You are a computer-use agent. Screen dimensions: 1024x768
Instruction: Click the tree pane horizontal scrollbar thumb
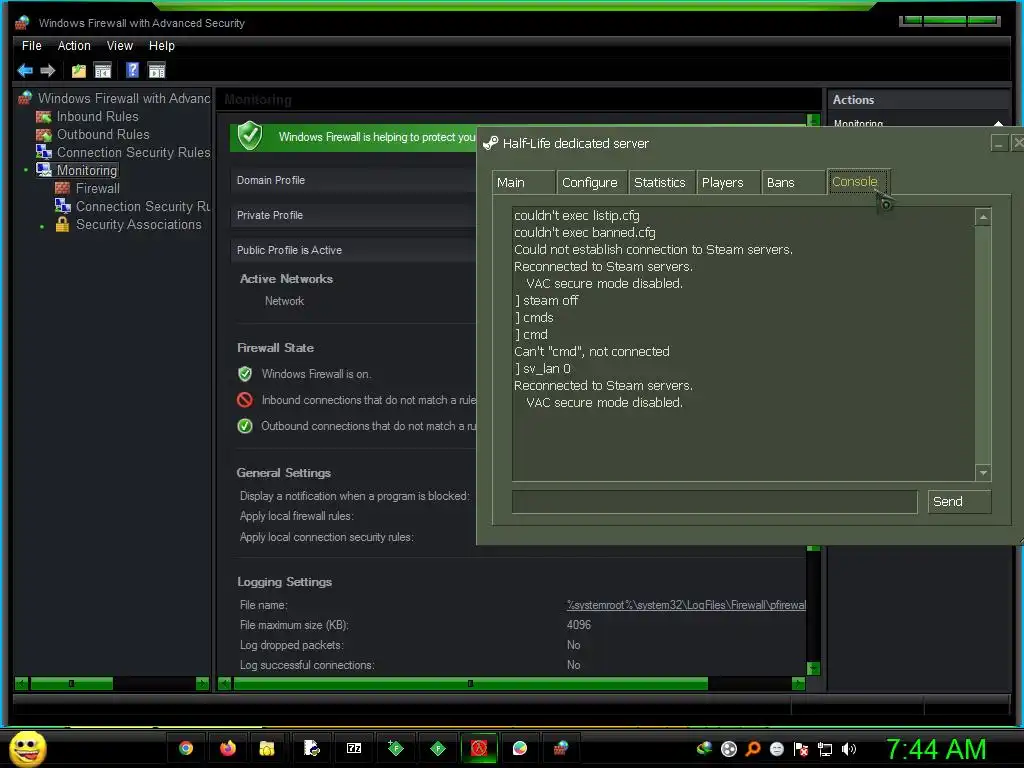point(71,684)
